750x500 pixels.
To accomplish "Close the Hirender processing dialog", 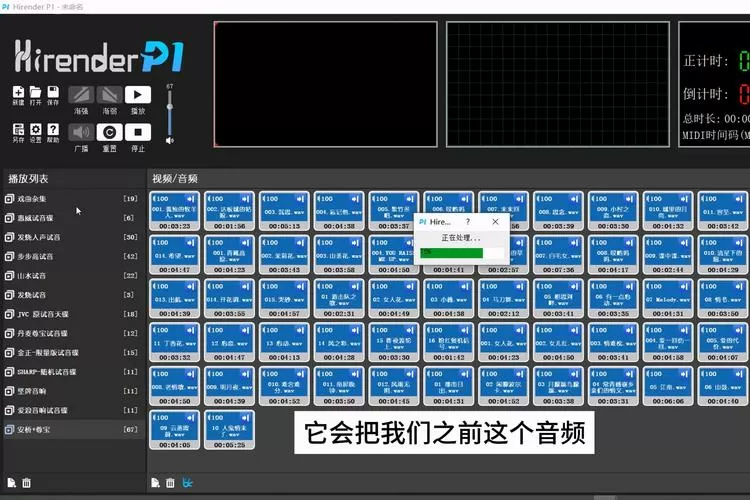I will (x=495, y=222).
